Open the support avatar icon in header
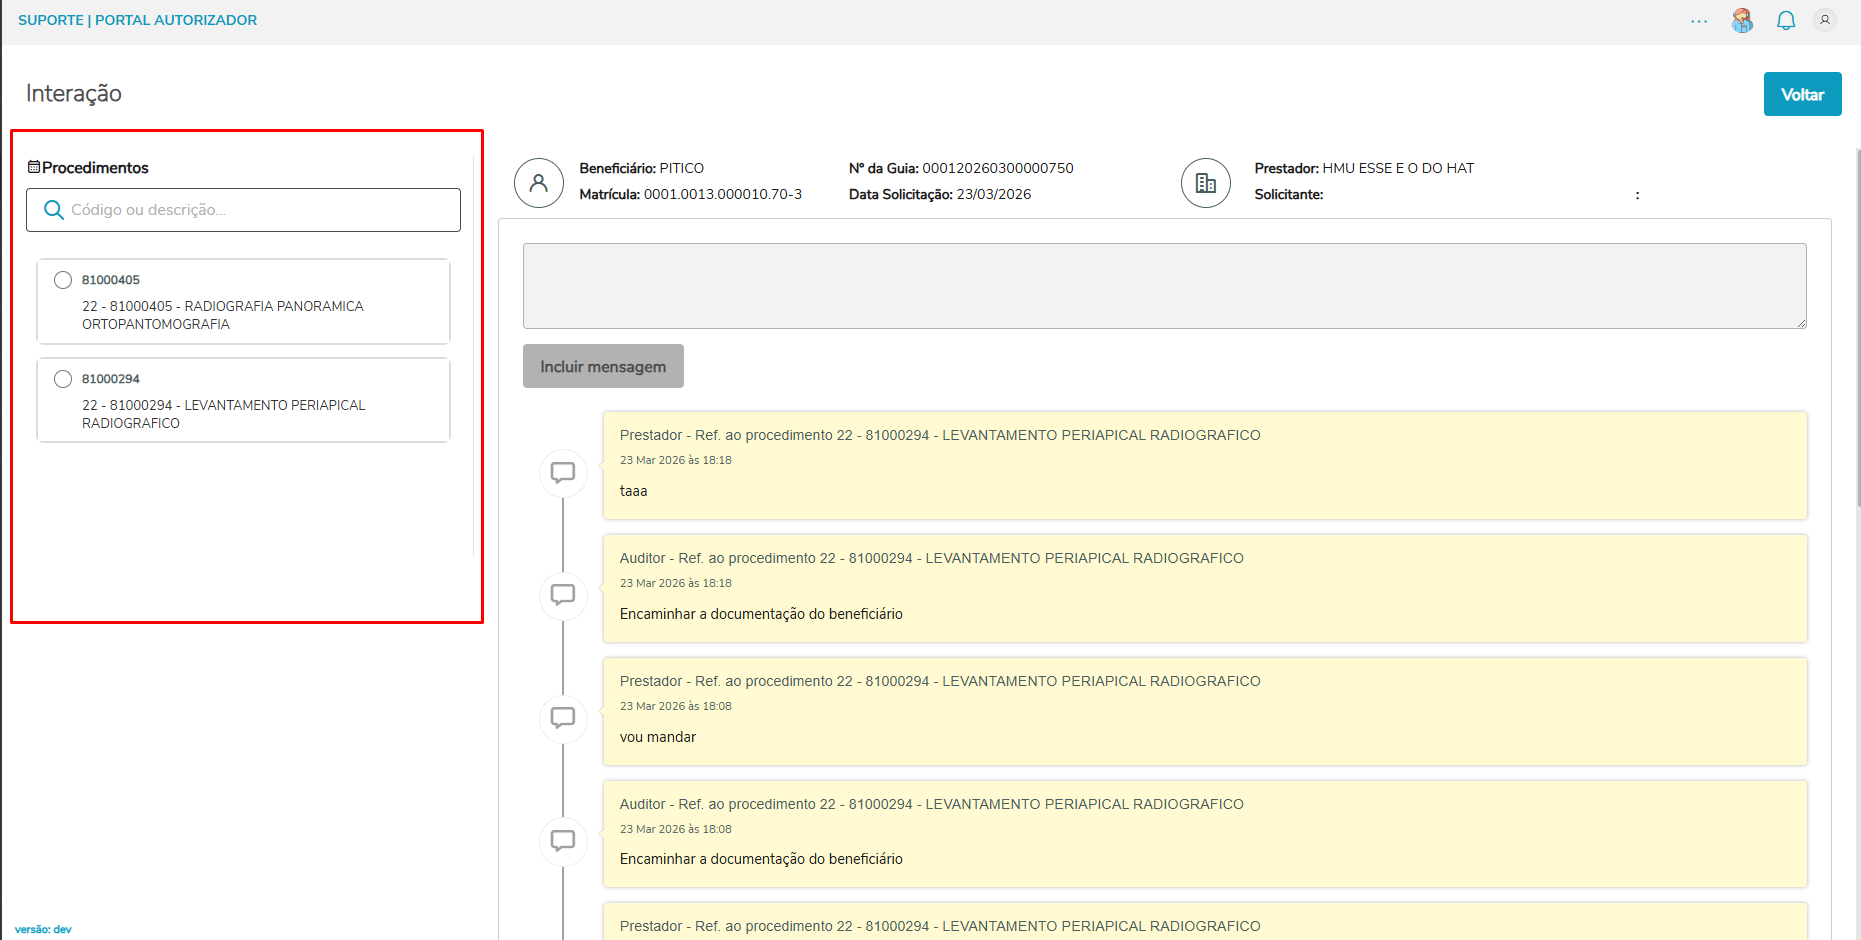The height and width of the screenshot is (940, 1861). click(1742, 21)
